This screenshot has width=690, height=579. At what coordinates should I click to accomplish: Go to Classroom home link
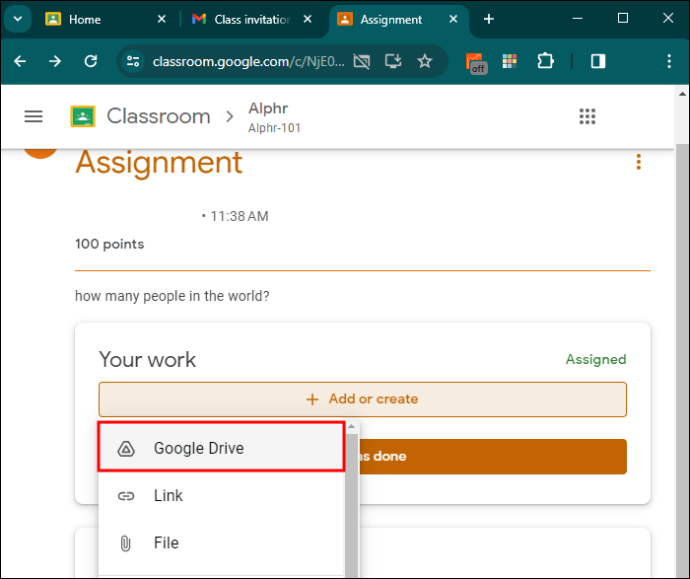[x=158, y=117]
